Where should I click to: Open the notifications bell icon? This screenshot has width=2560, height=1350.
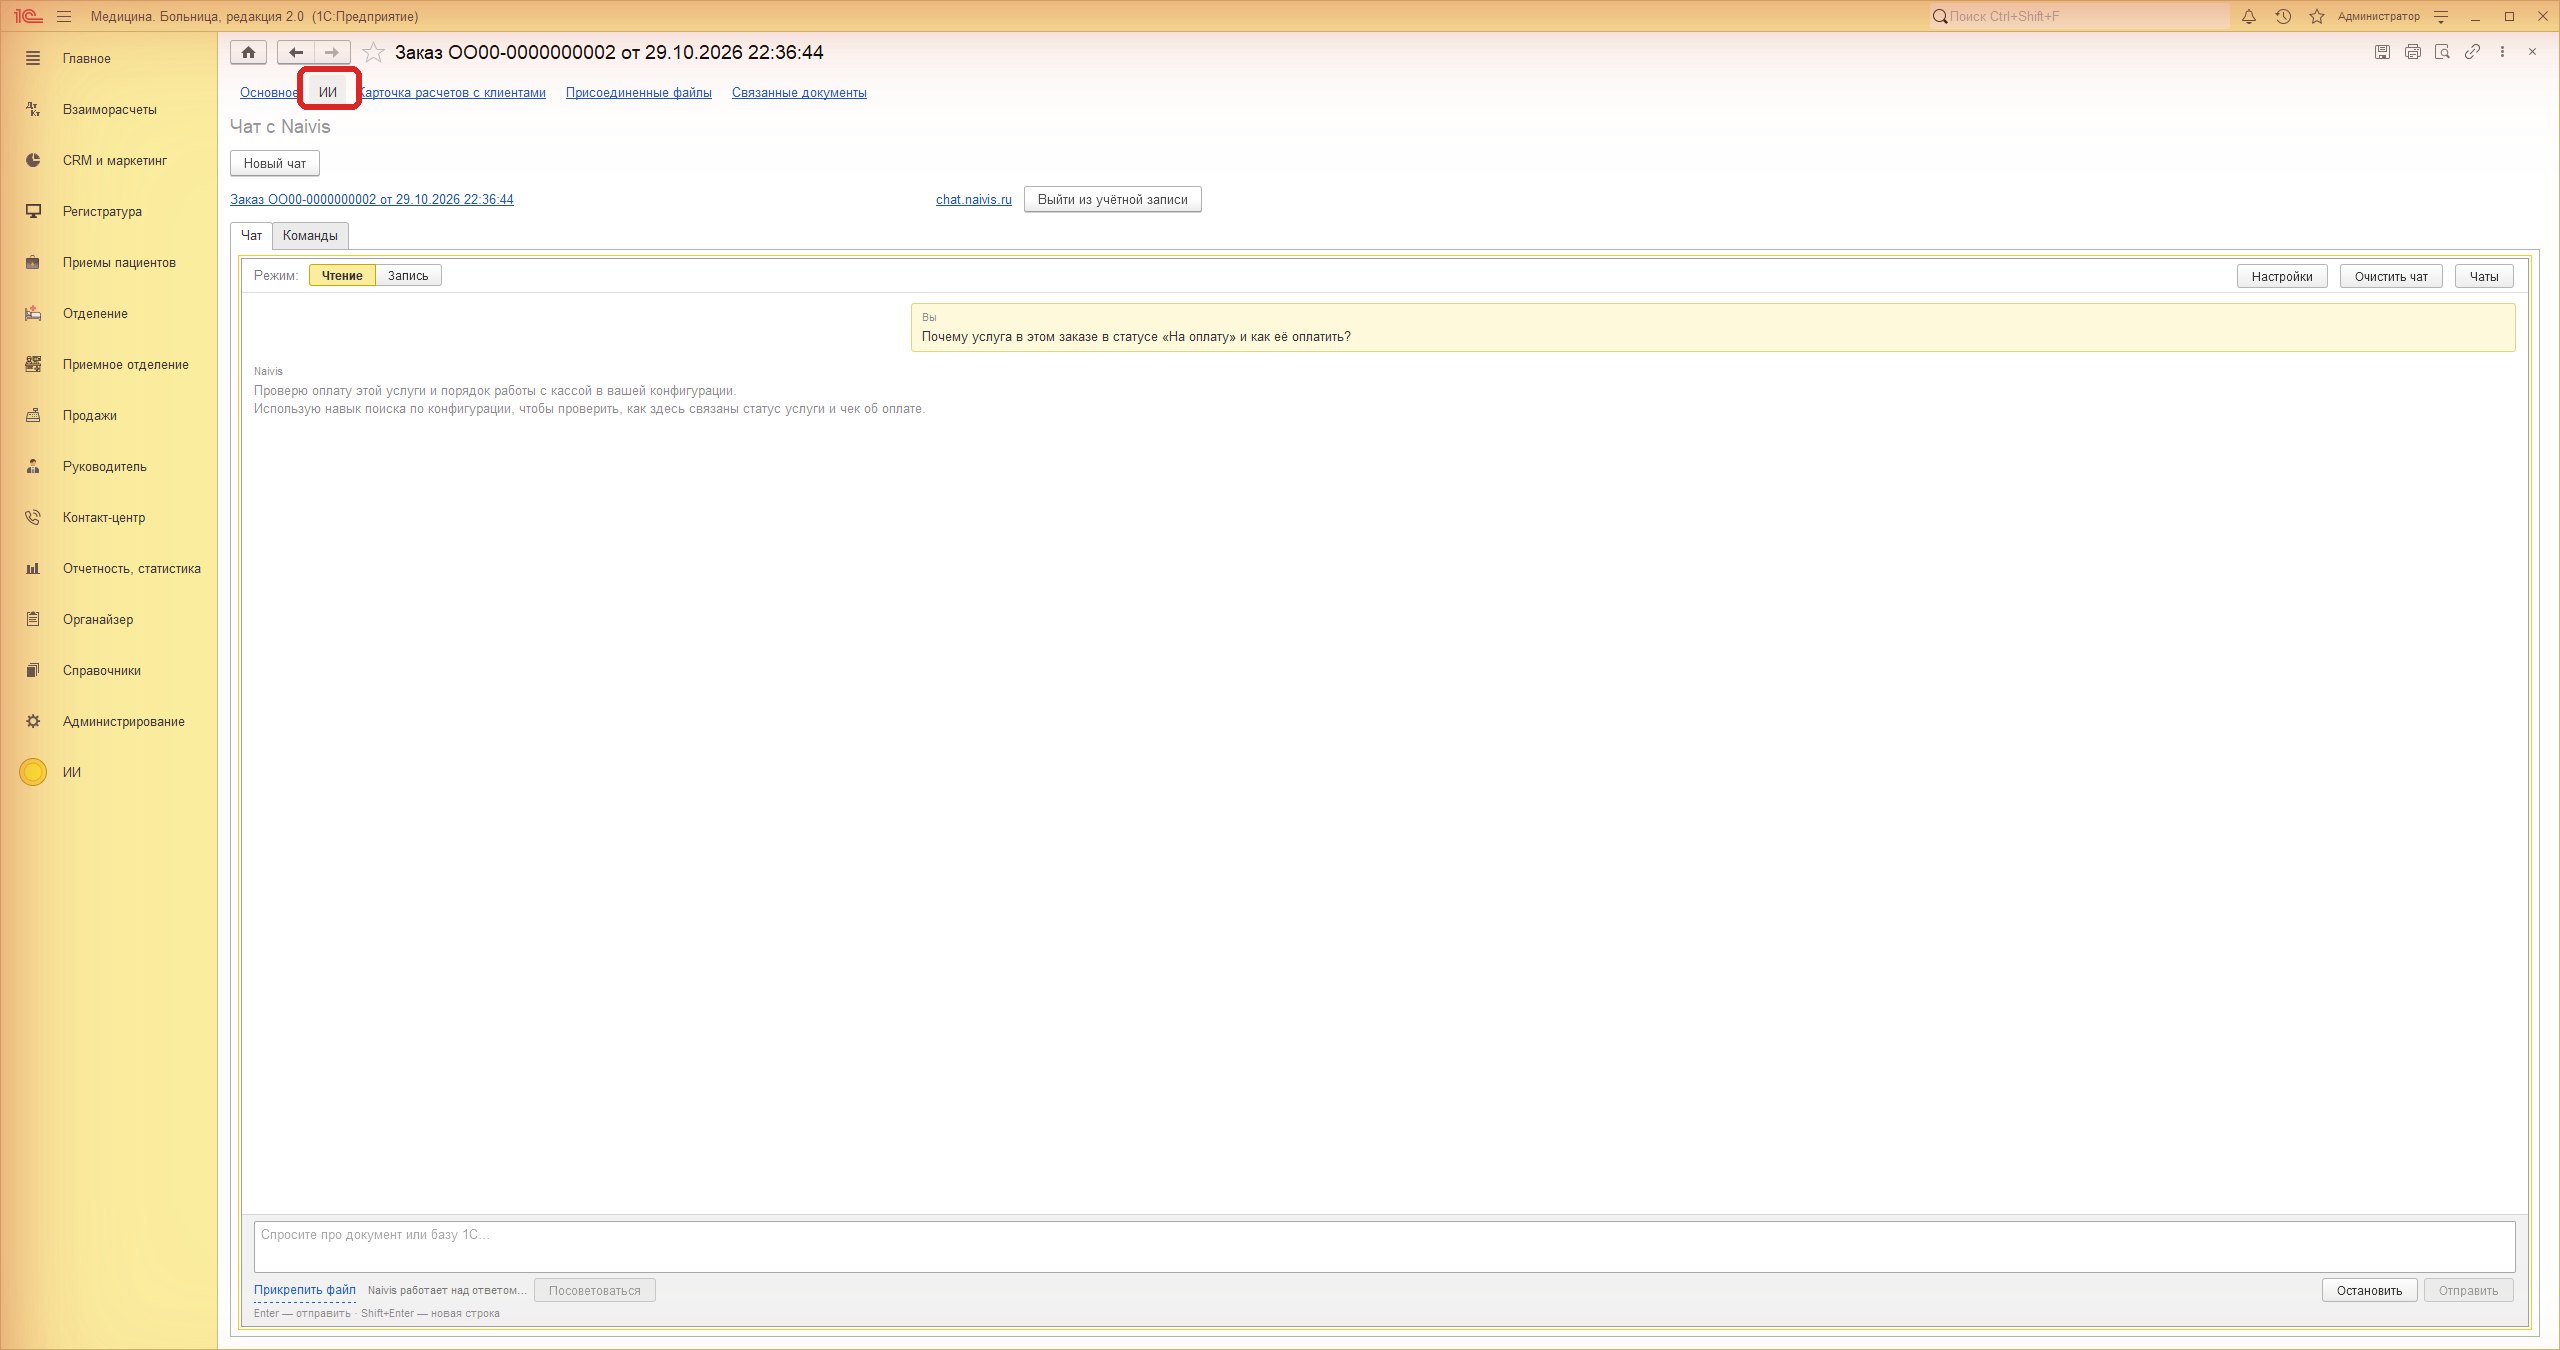point(2249,16)
